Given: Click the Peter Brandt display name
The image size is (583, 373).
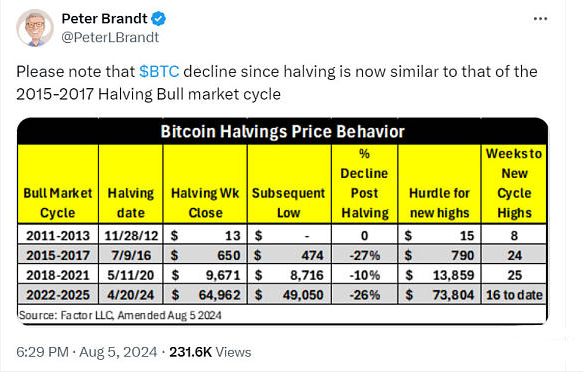Looking at the screenshot, I should [x=104, y=18].
